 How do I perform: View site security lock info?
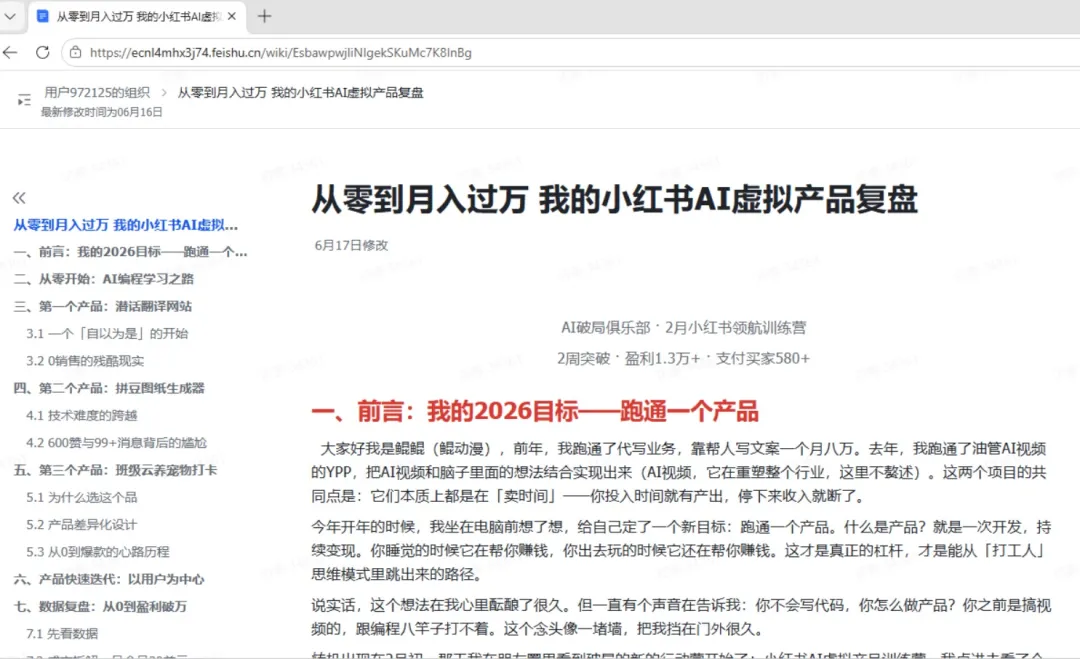coord(76,52)
